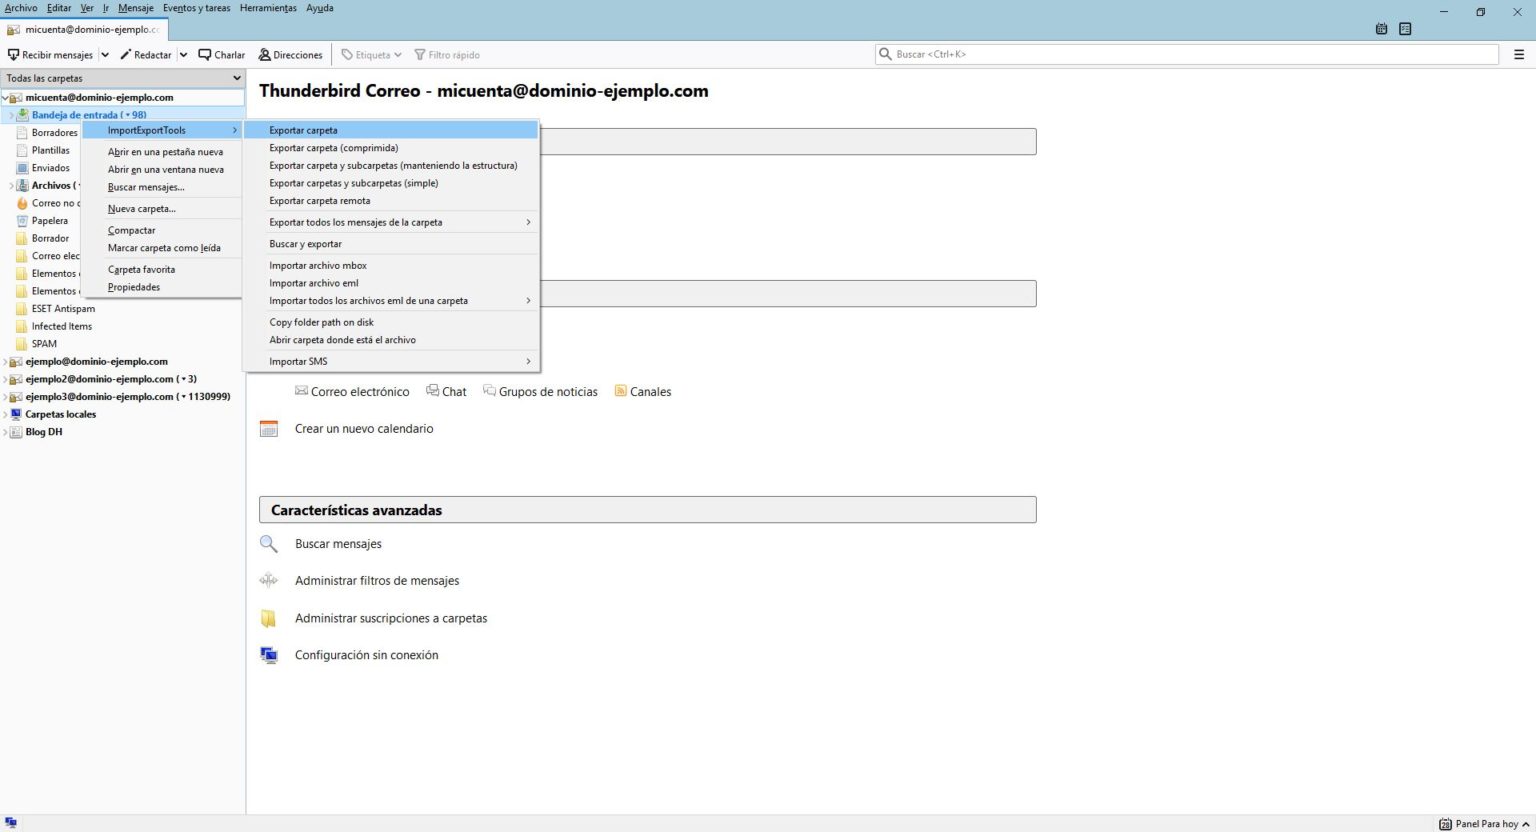Select Compactar in context menu
This screenshot has width=1536, height=832.
(x=162, y=230)
